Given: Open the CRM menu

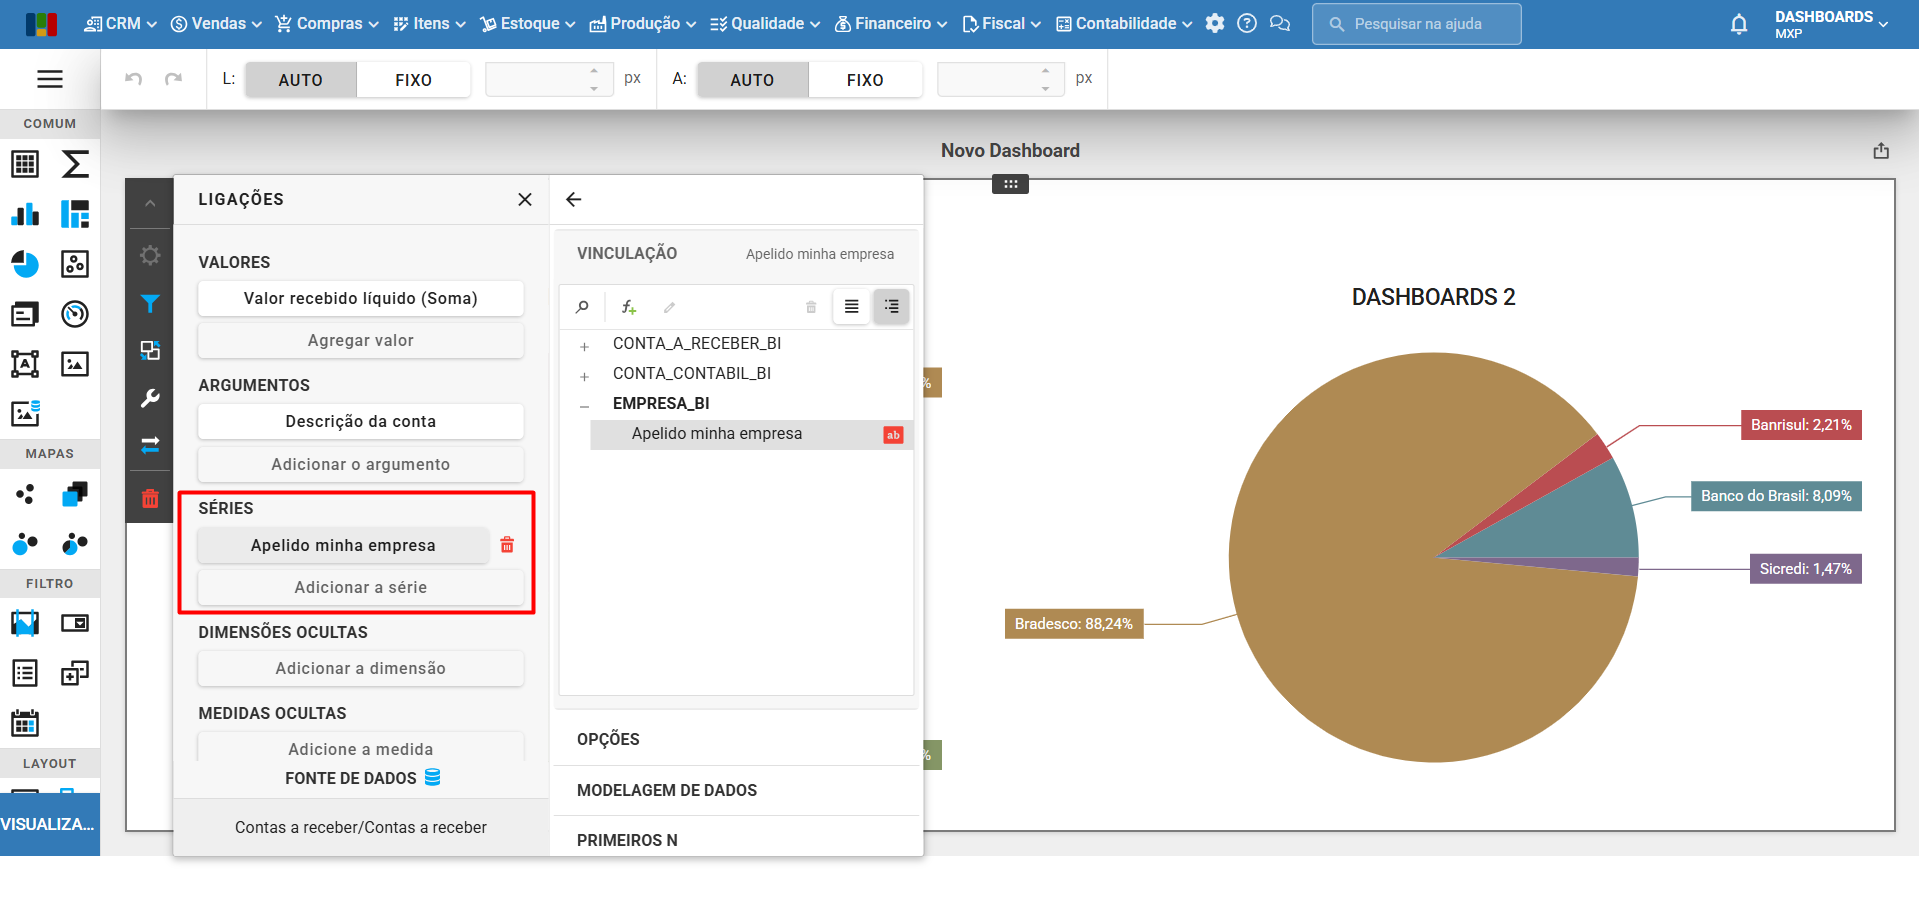Looking at the screenshot, I should [120, 24].
